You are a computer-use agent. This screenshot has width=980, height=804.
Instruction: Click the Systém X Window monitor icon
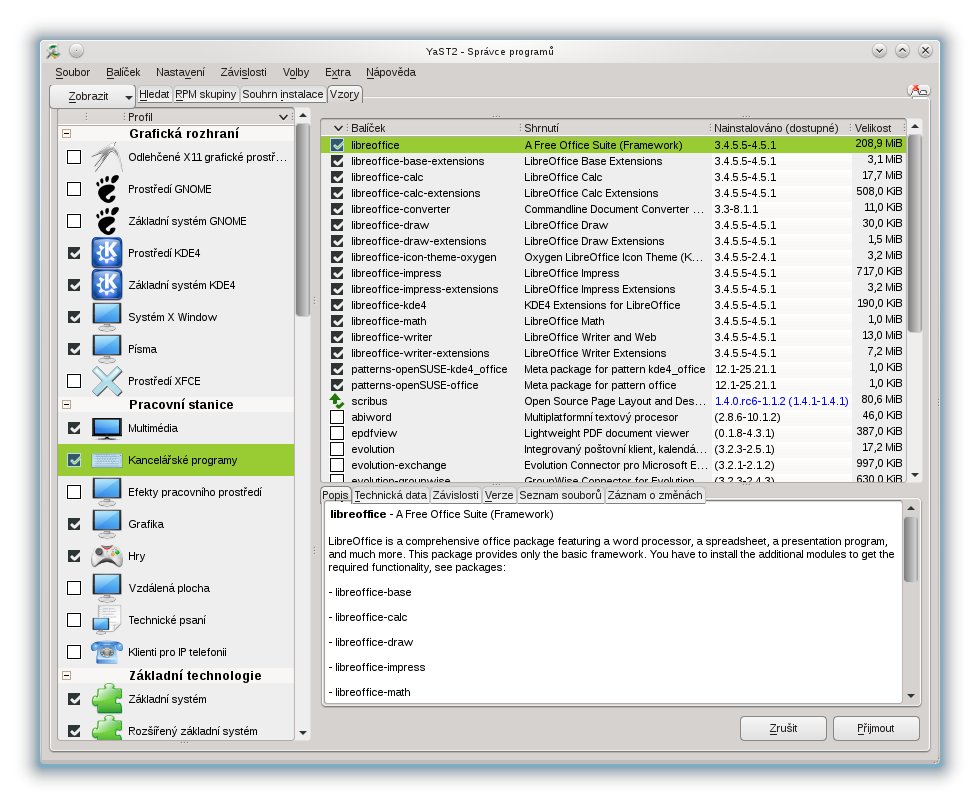click(107, 317)
